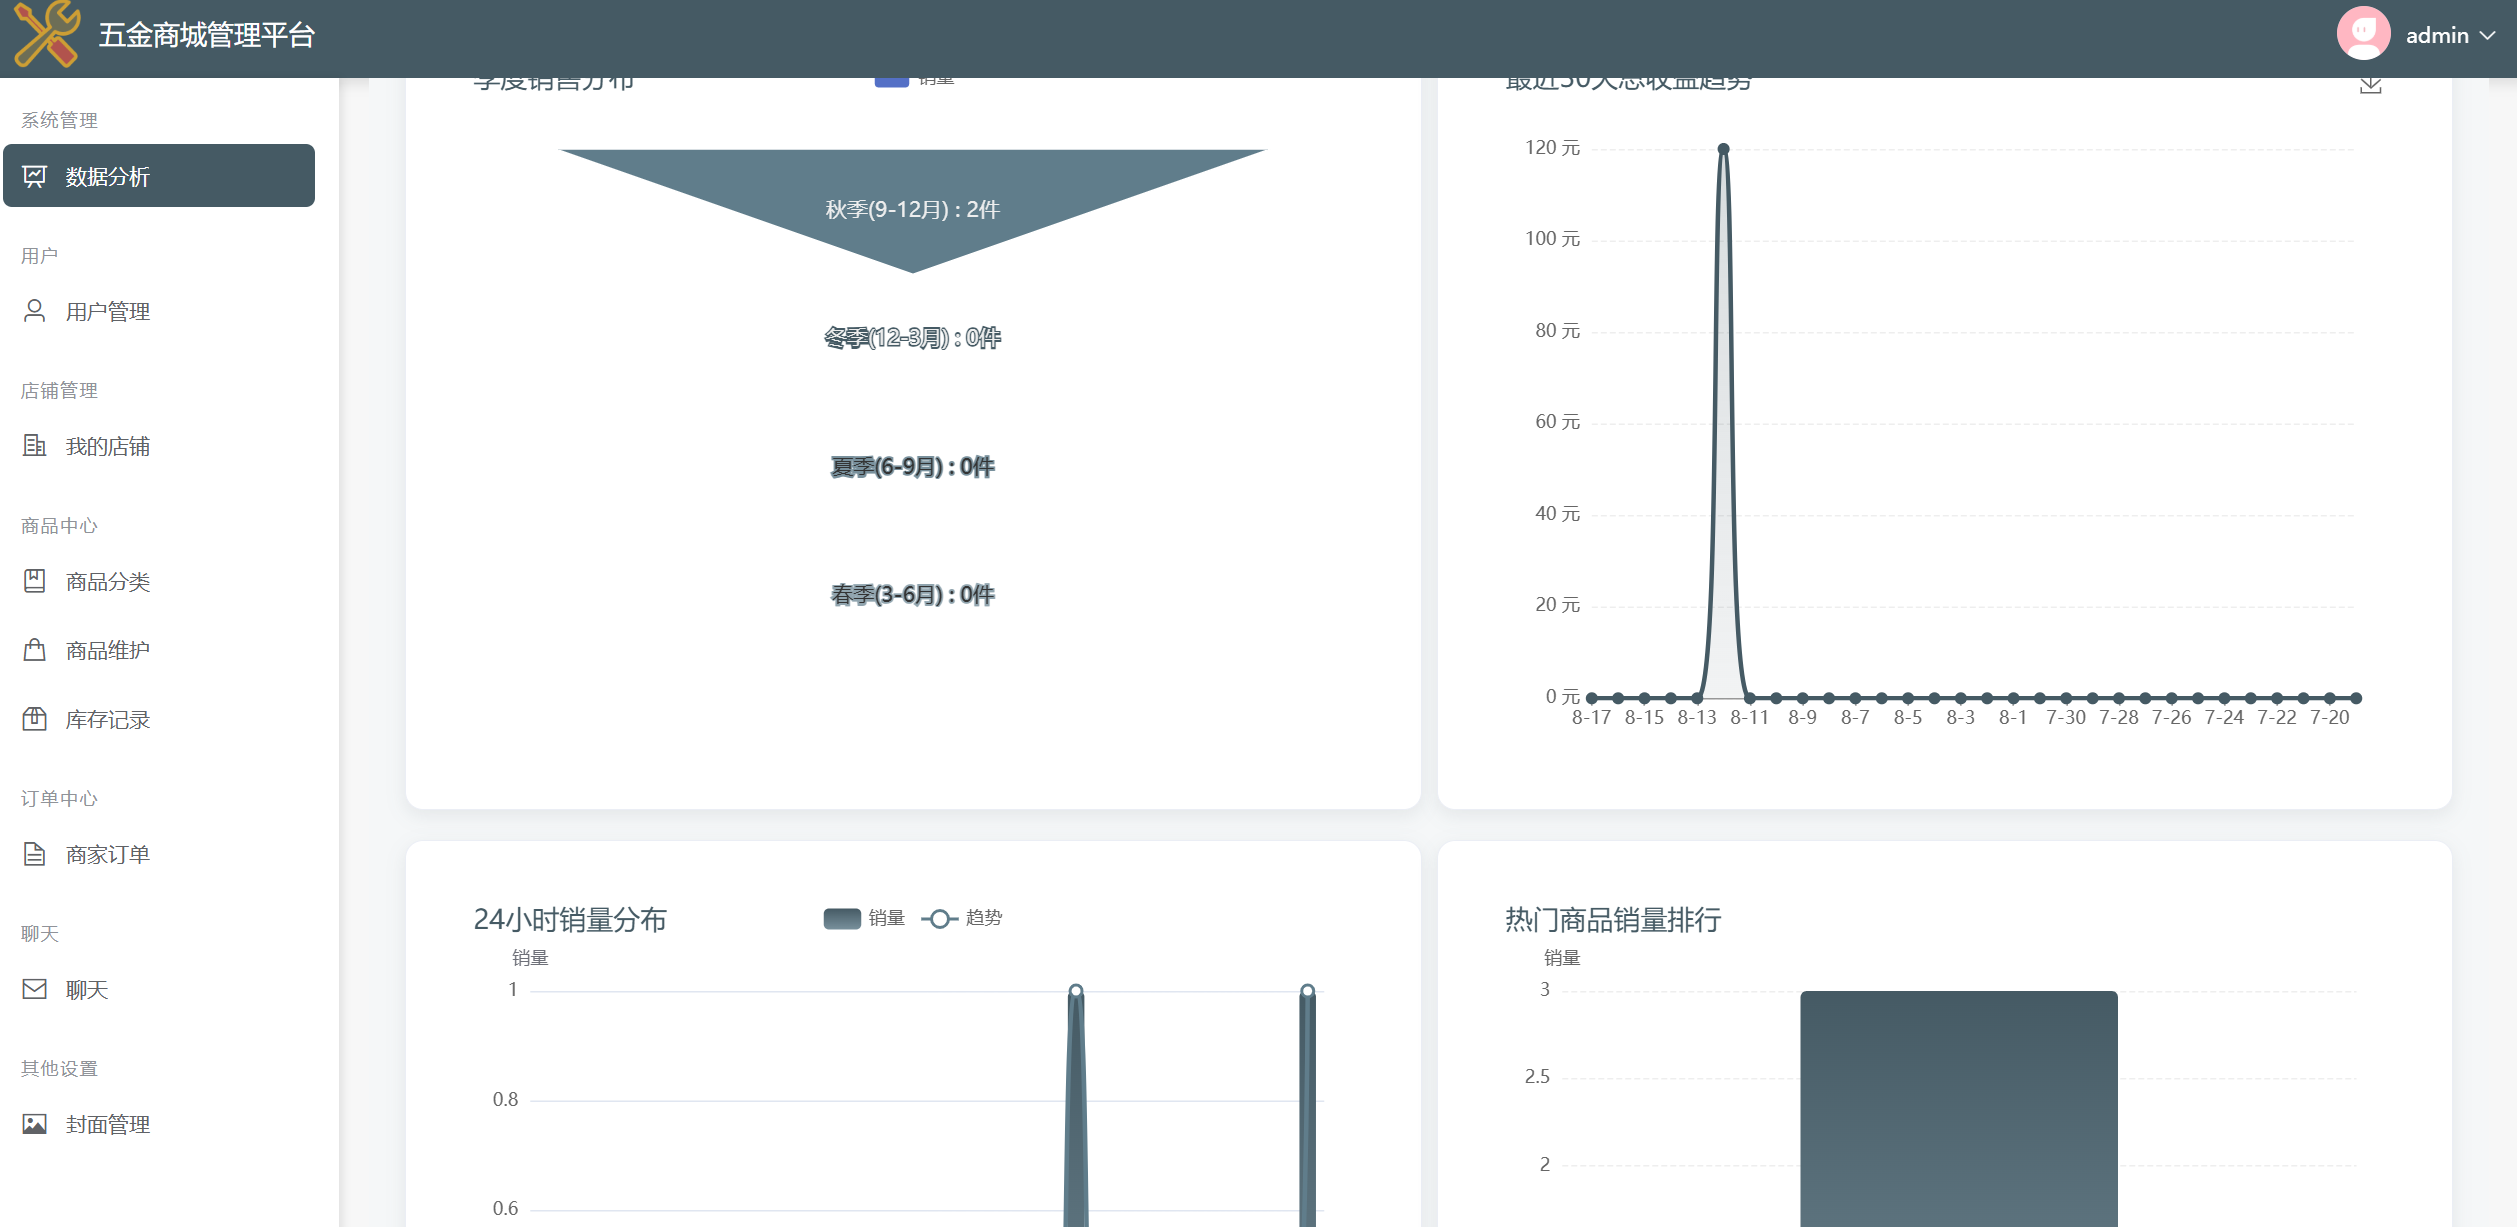Click the chat envelope icon
Viewport: 2517px width, 1227px height.
coord(35,989)
